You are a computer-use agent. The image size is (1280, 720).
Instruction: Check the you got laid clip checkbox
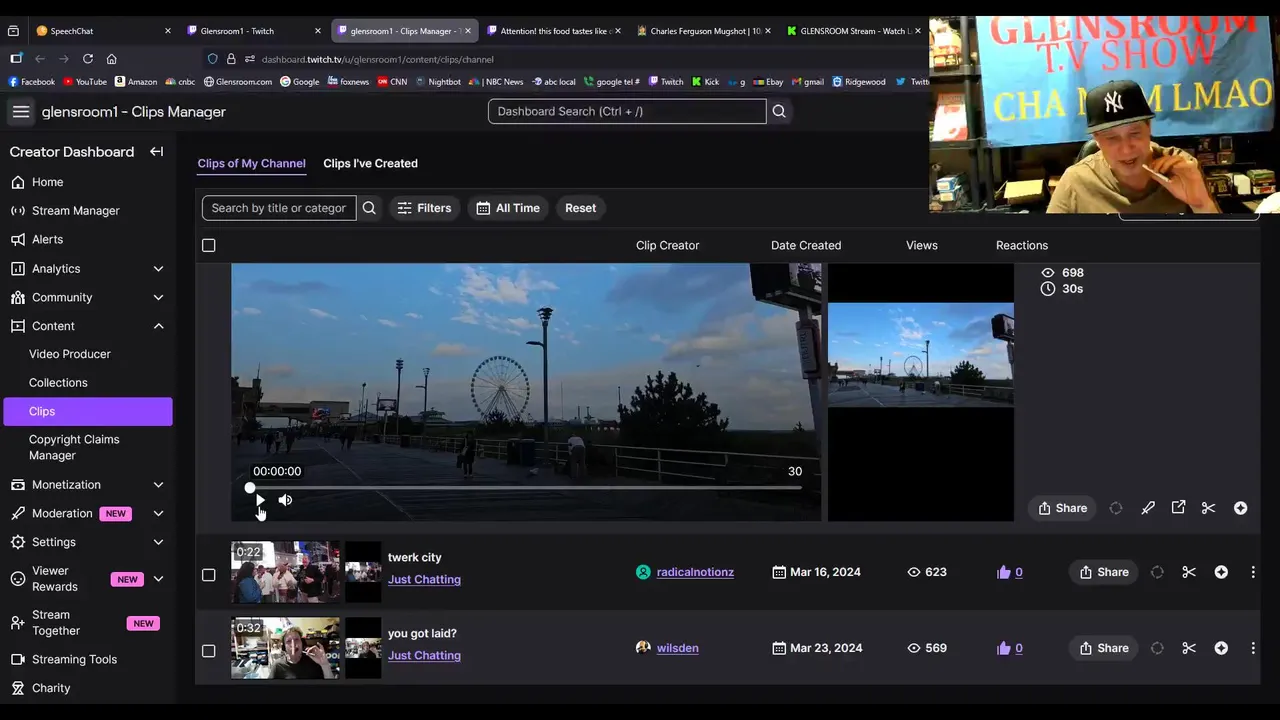[209, 651]
